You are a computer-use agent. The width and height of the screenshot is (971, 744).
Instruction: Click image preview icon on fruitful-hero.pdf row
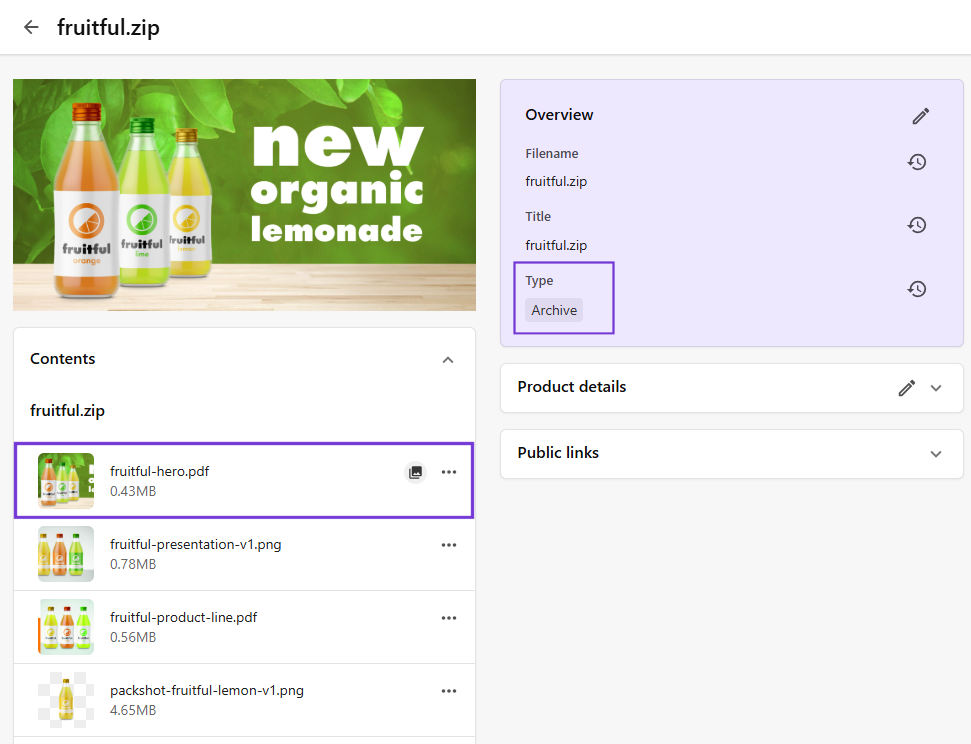tap(416, 472)
